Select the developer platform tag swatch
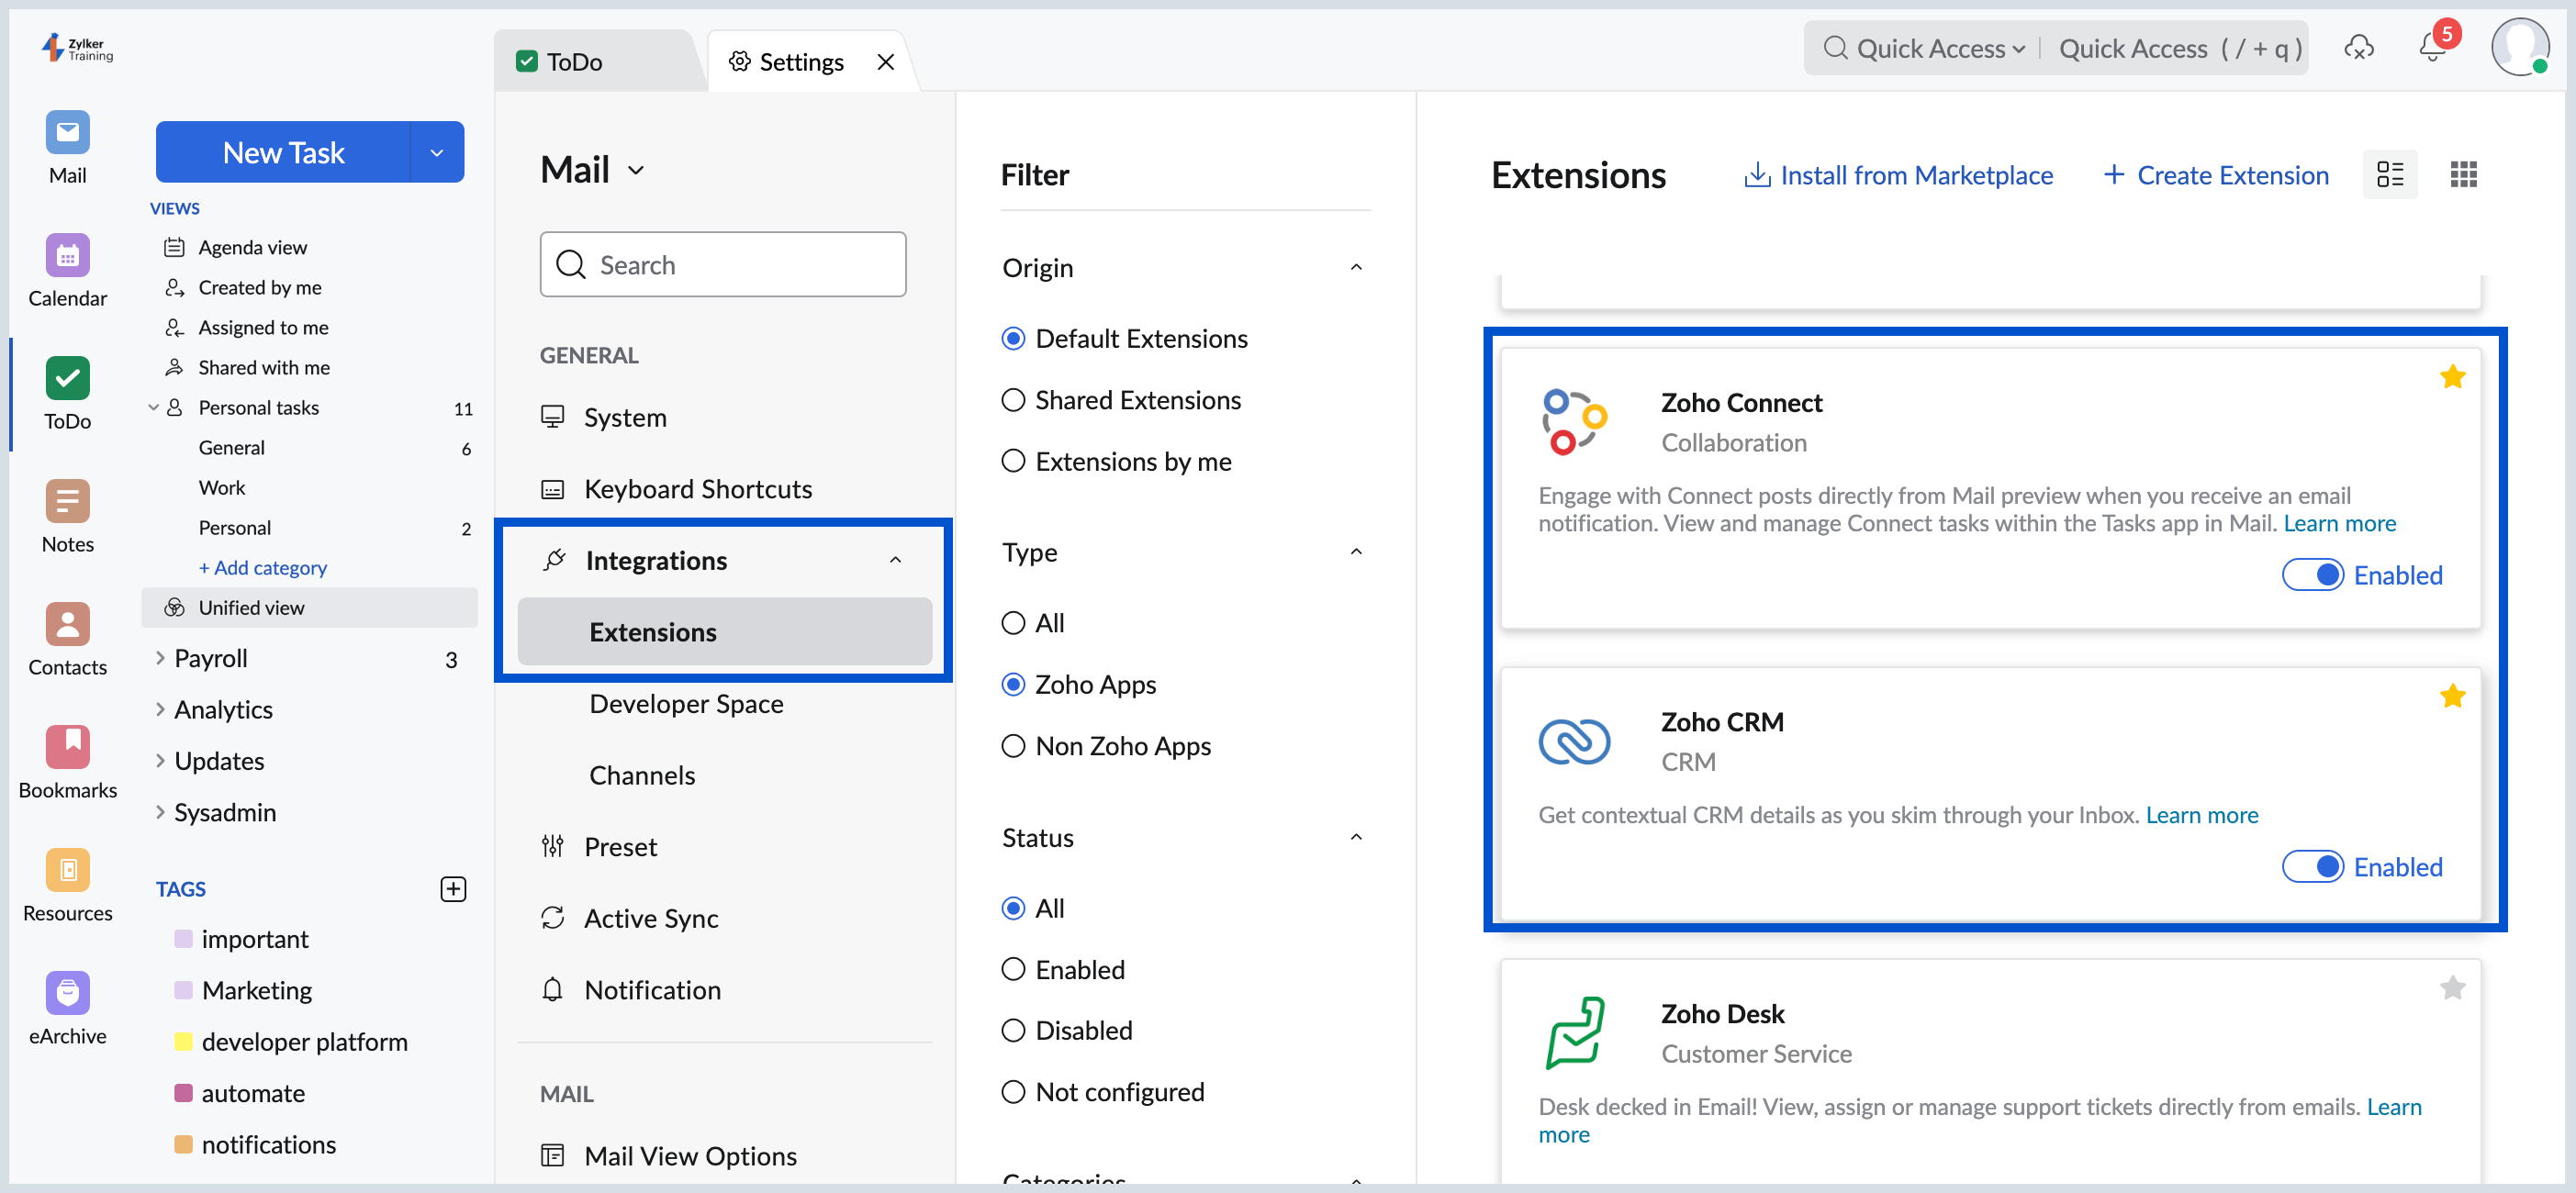The height and width of the screenshot is (1193, 2576). (x=183, y=1041)
